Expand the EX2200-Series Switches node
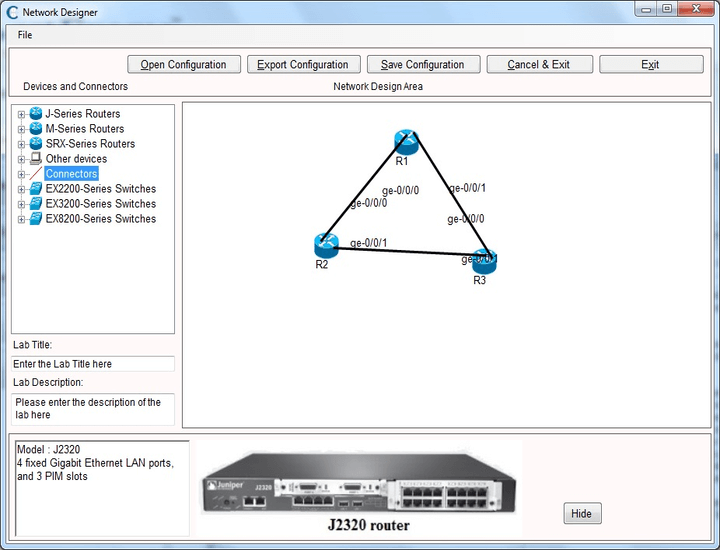Viewport: 720px width, 550px height. [x=21, y=190]
